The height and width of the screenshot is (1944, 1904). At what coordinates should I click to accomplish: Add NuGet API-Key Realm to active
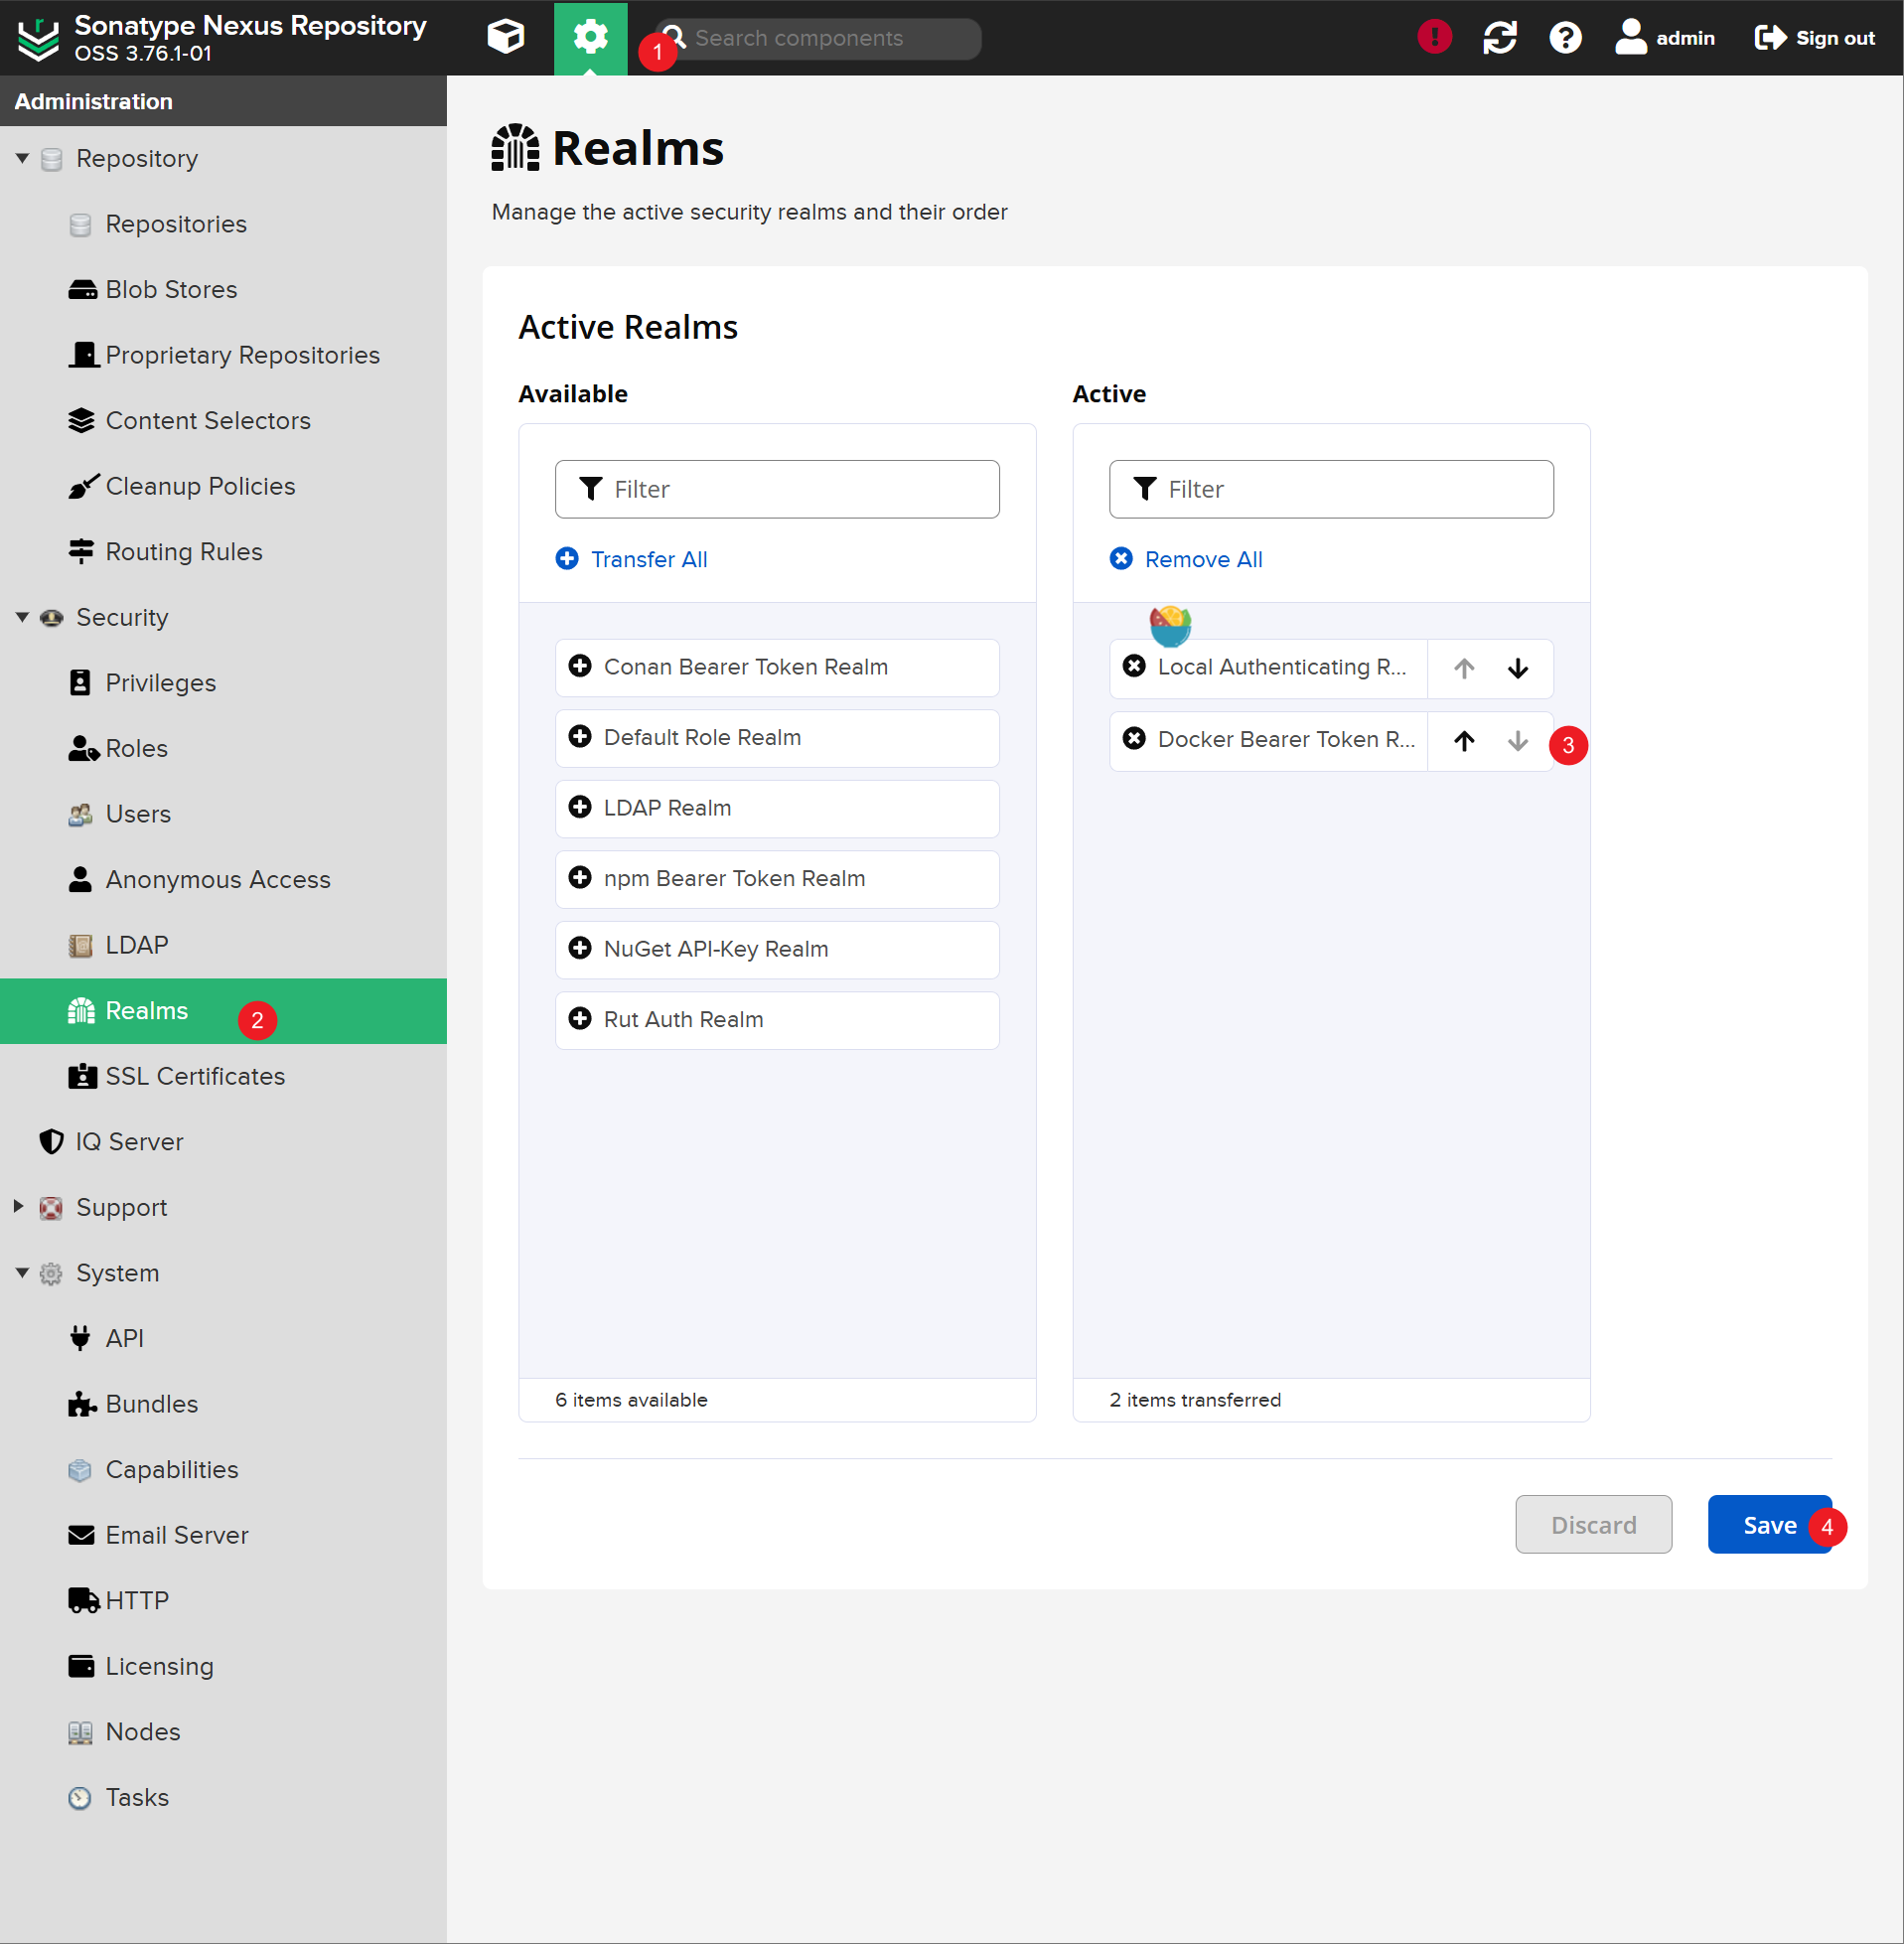[777, 949]
